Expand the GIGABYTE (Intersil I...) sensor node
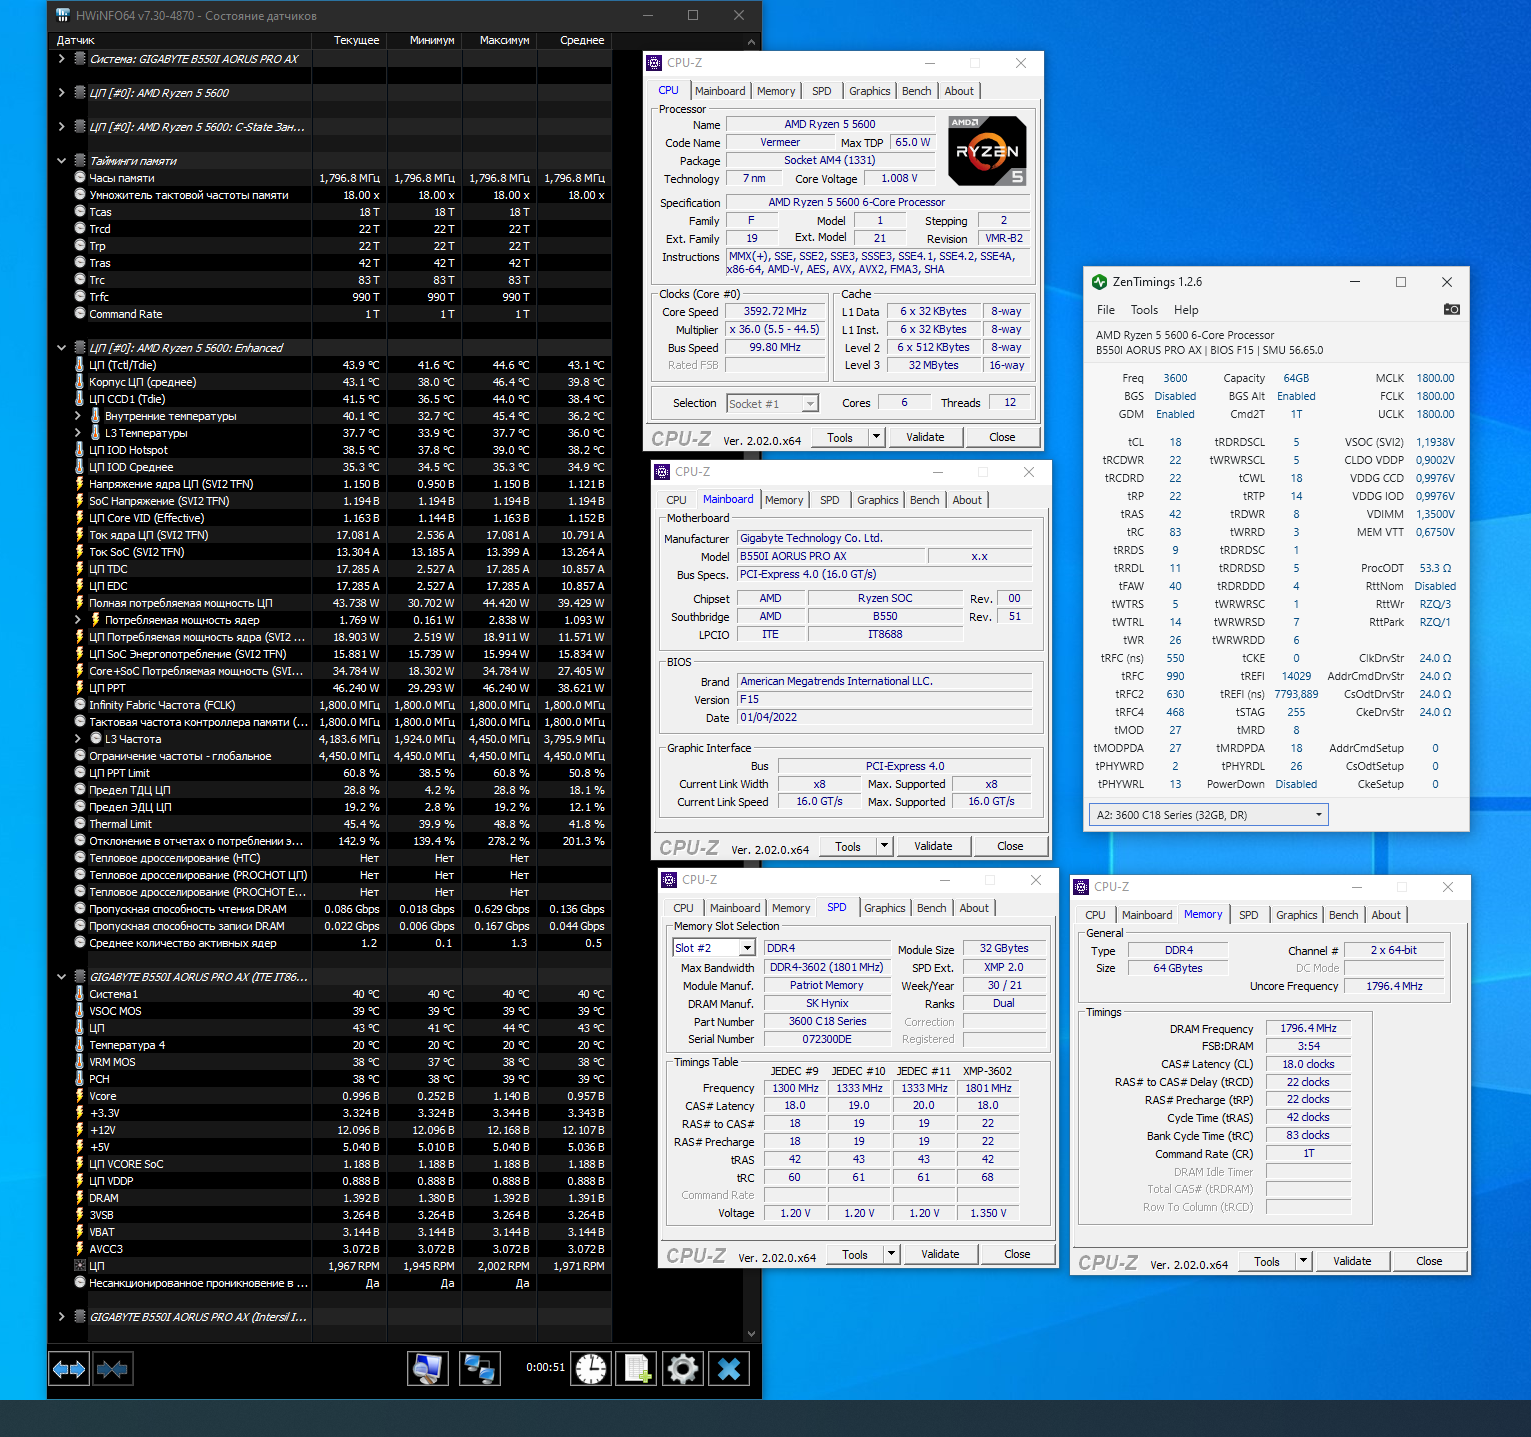The height and width of the screenshot is (1437, 1531). [62, 1317]
